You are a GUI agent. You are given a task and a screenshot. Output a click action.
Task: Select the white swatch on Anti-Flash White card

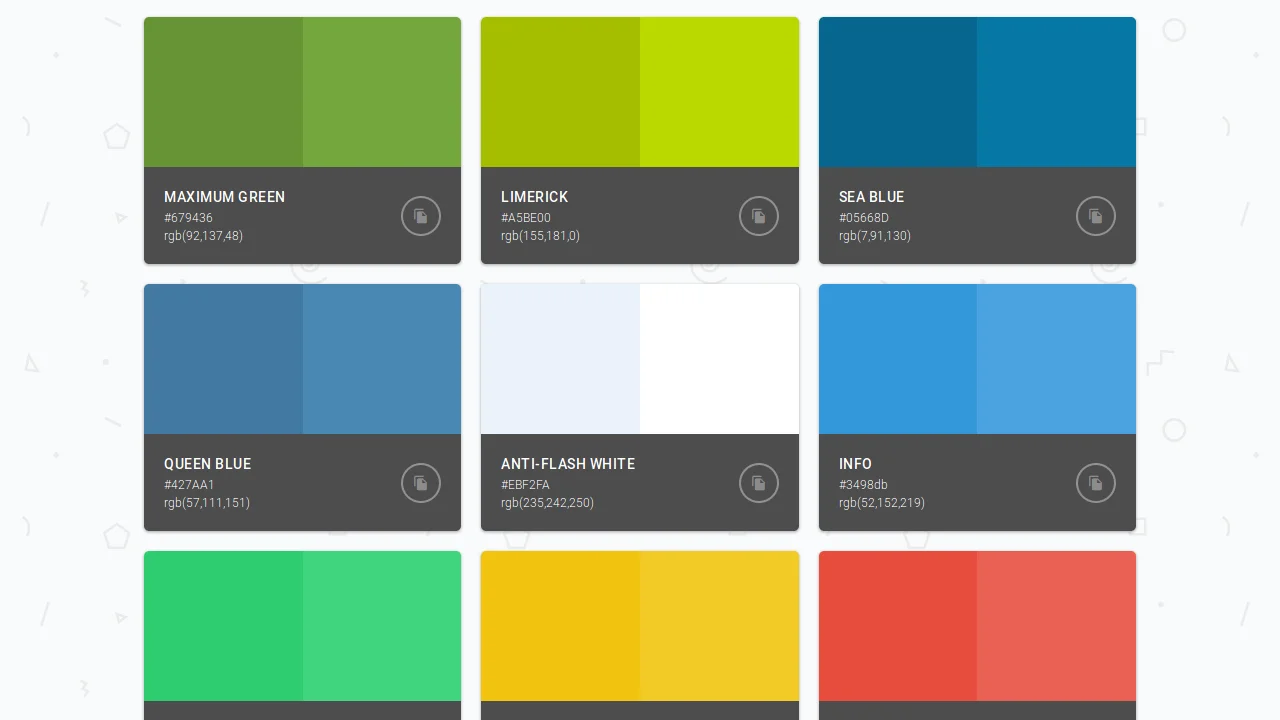coord(719,358)
